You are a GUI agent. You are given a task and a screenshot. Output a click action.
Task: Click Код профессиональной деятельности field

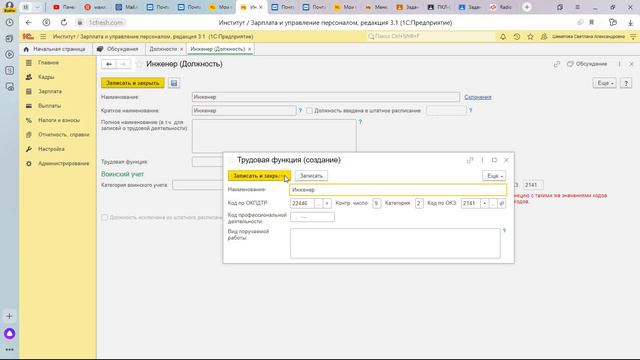click(x=312, y=217)
